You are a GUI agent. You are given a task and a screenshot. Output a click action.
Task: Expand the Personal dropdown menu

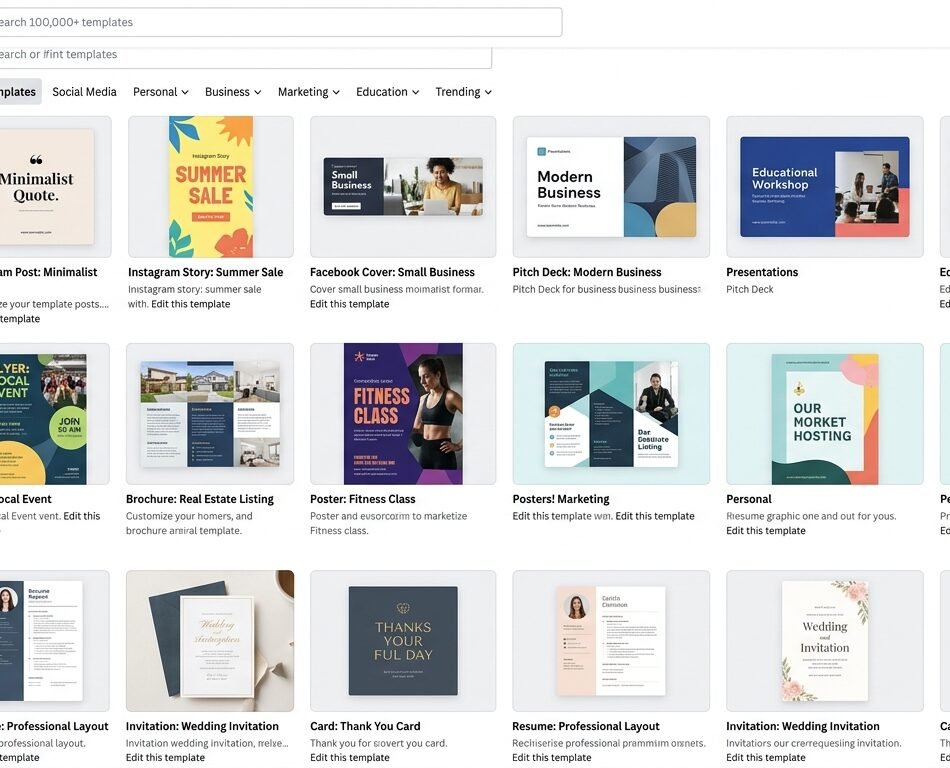(x=161, y=91)
